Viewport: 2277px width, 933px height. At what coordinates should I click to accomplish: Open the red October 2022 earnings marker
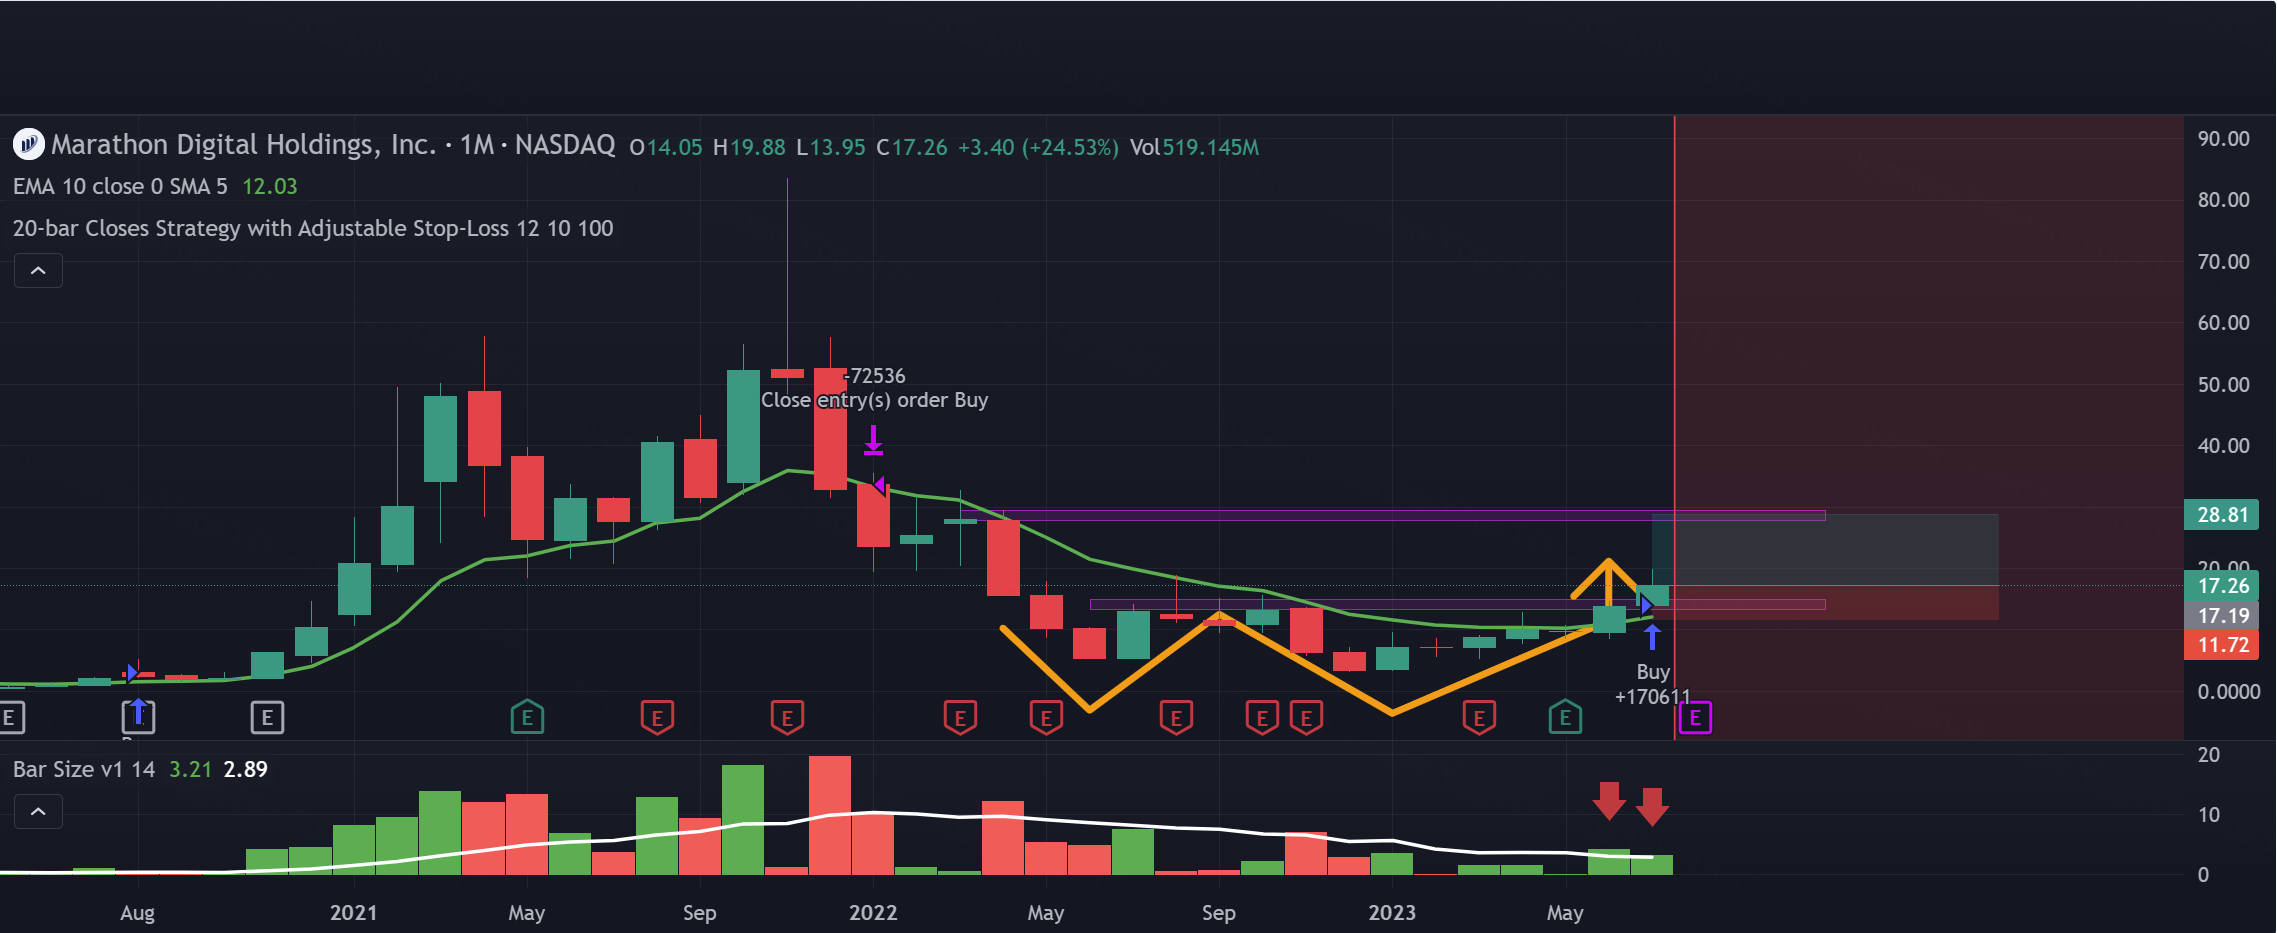[1262, 717]
